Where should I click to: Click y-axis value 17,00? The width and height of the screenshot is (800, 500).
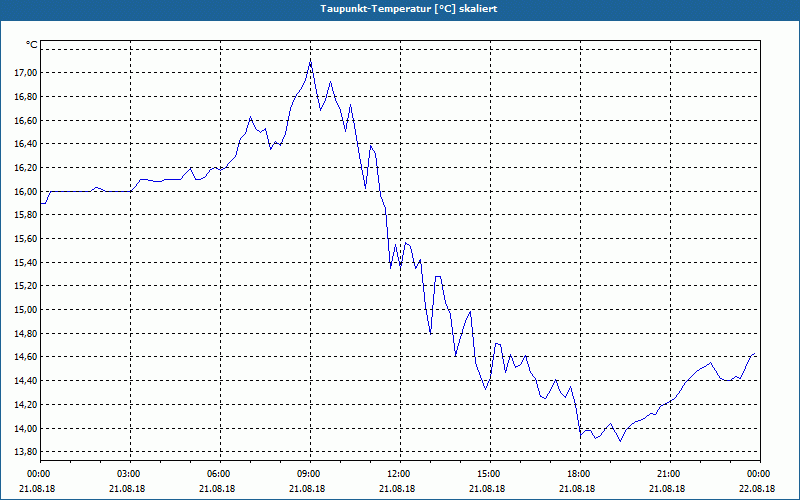[x=27, y=73]
